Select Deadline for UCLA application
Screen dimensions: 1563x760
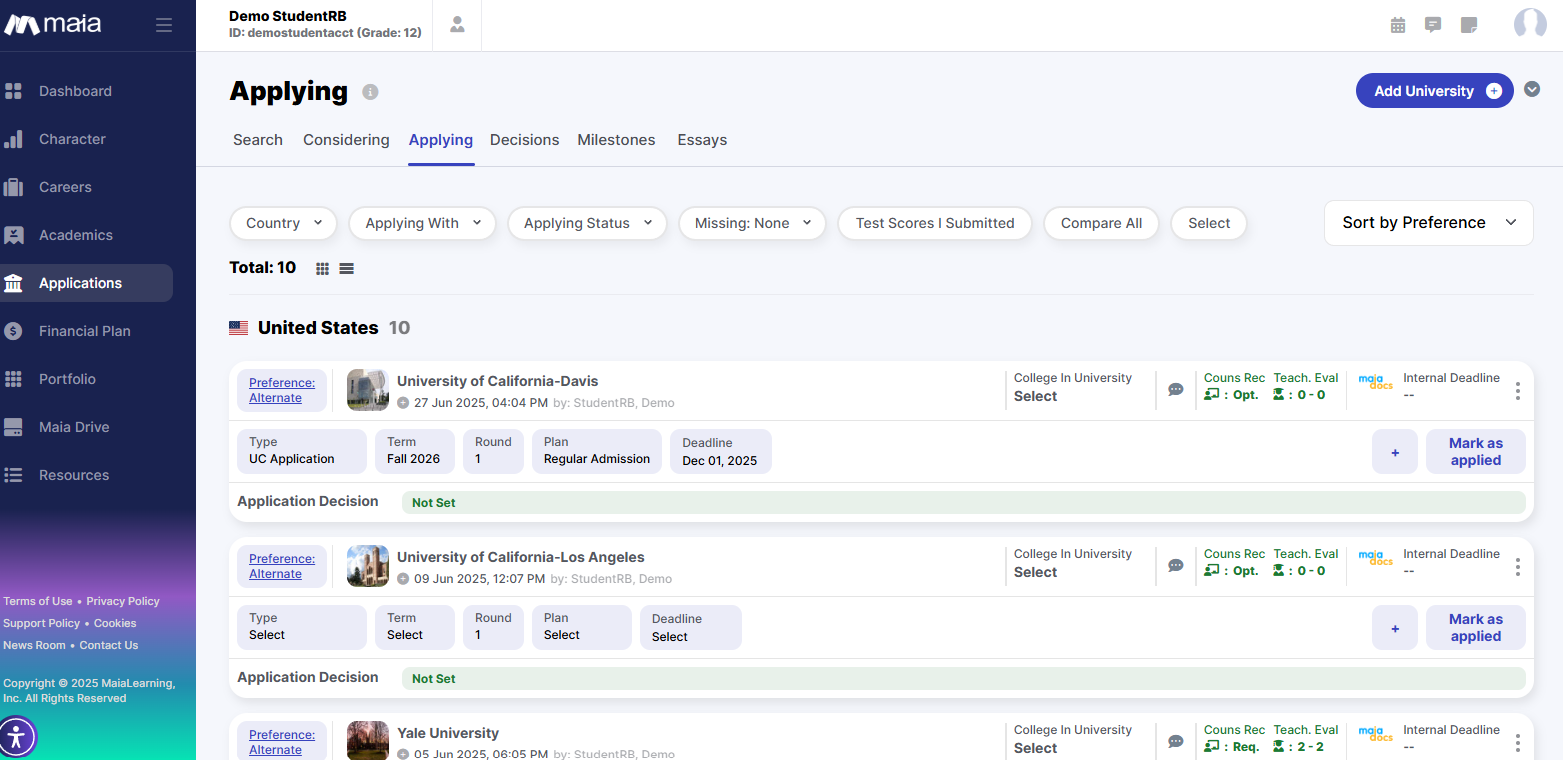point(691,627)
